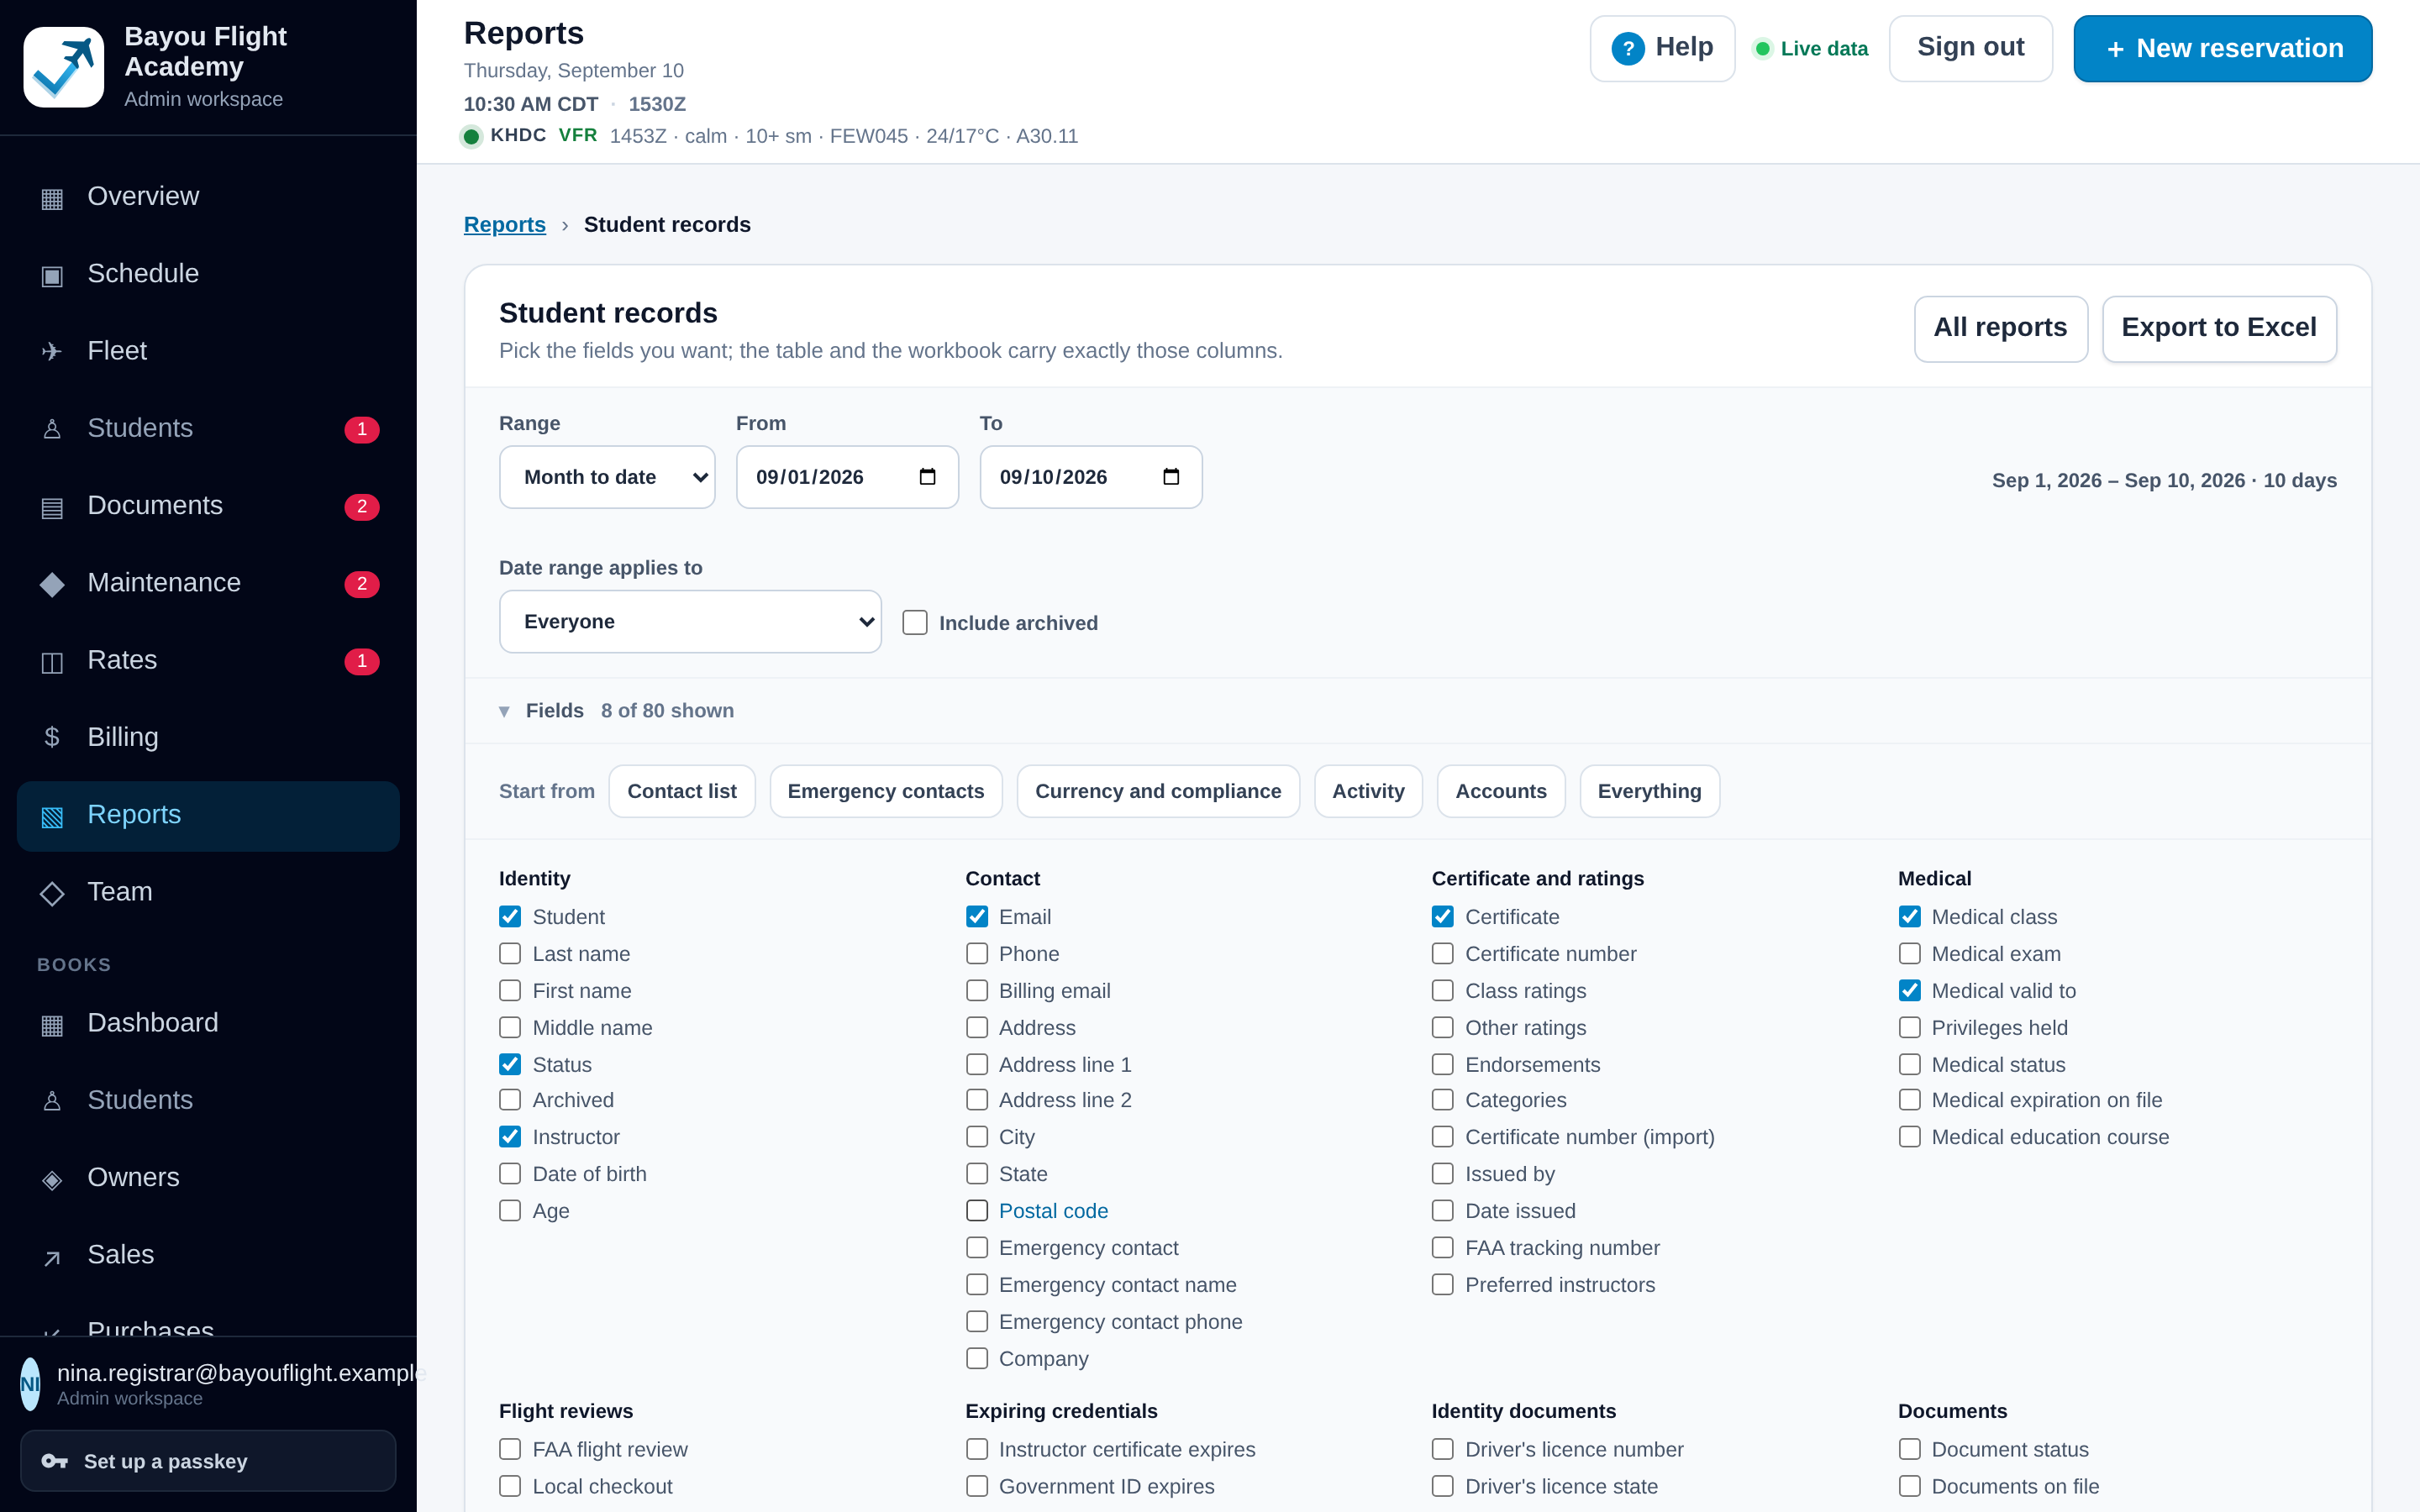Enable the Include archived checkbox
The image size is (2420, 1512).
(x=914, y=622)
